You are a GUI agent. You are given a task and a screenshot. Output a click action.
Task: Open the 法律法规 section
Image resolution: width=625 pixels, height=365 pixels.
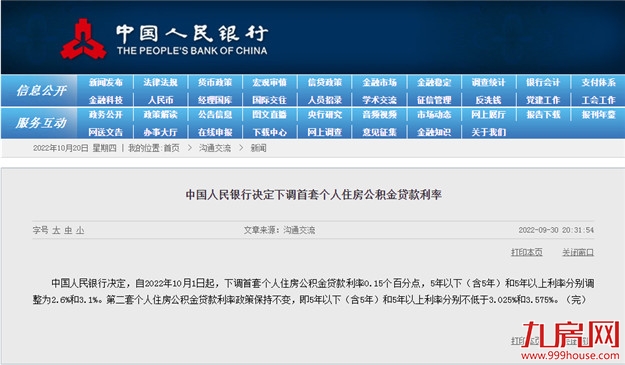coord(160,82)
